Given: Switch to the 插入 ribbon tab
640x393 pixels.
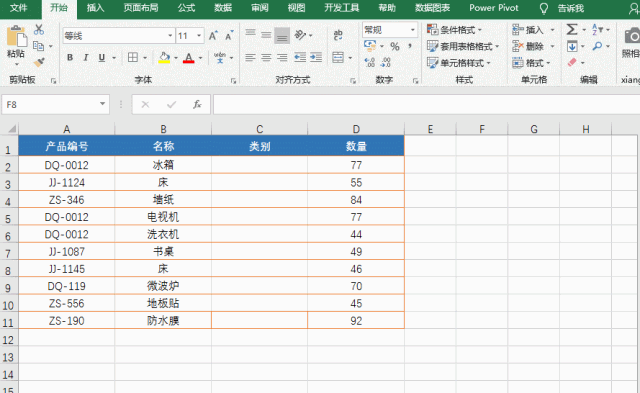Looking at the screenshot, I should coord(95,8).
